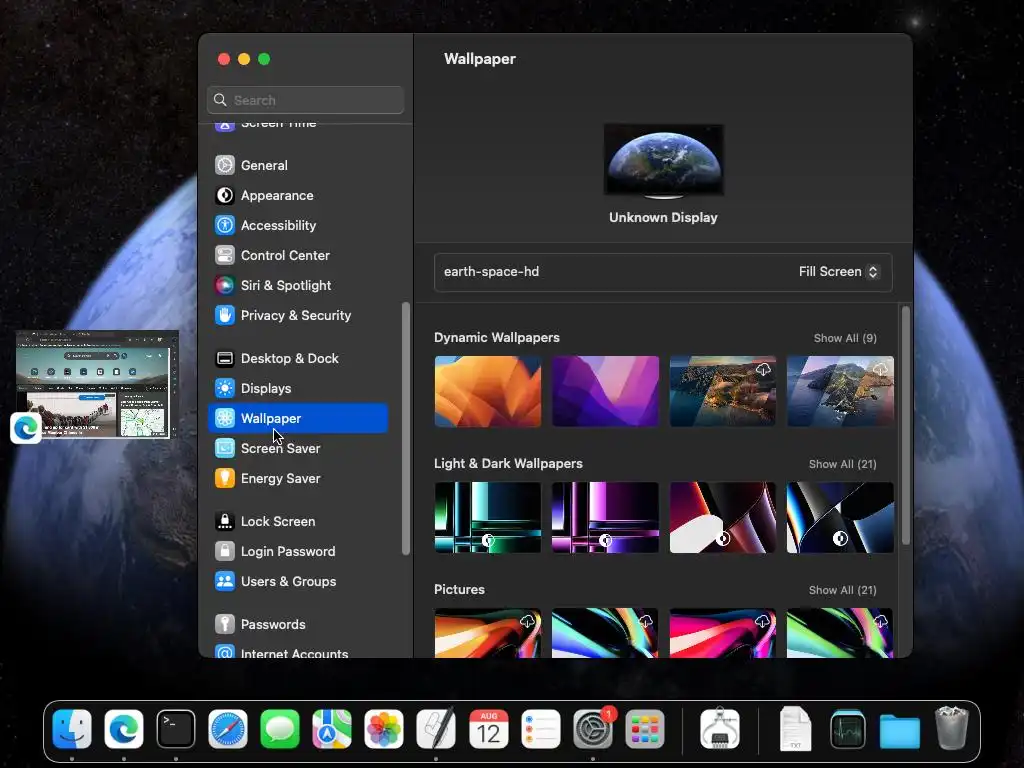The image size is (1024, 768).
Task: Select fourth green Pictures wallpaper
Action: pos(840,633)
